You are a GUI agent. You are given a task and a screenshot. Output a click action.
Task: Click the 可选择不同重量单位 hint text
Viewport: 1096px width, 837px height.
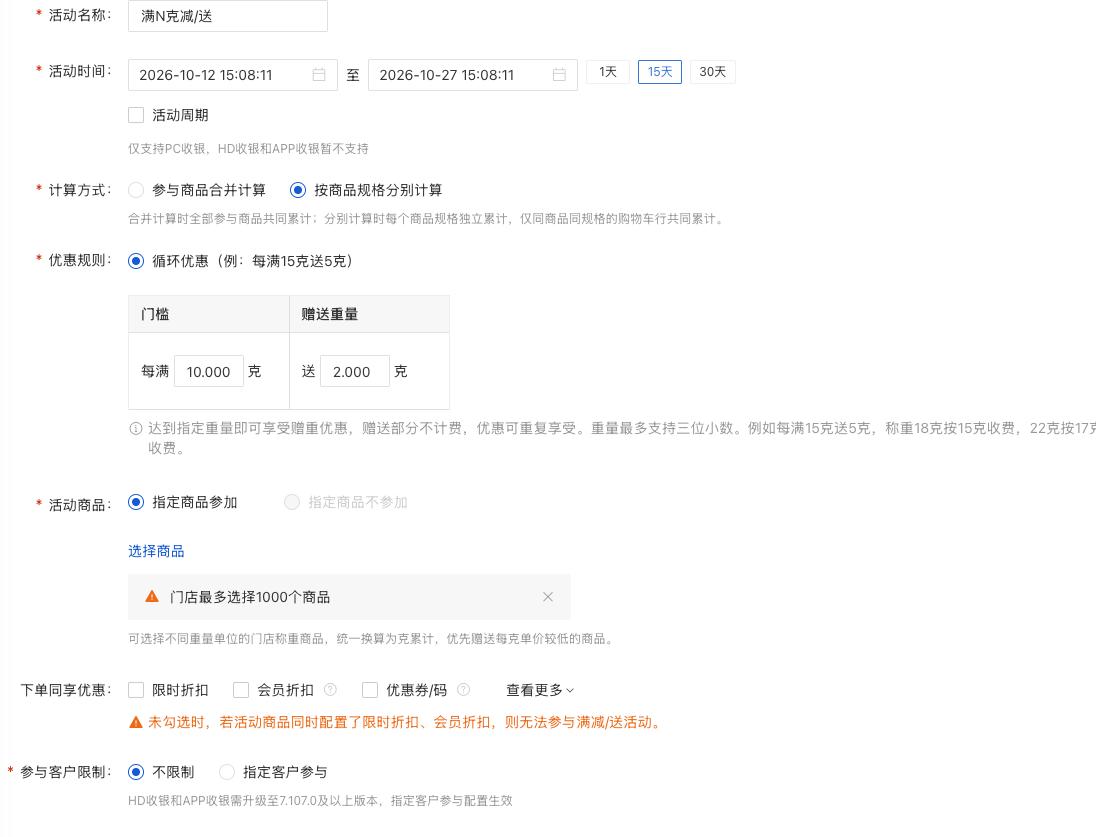tap(372, 638)
